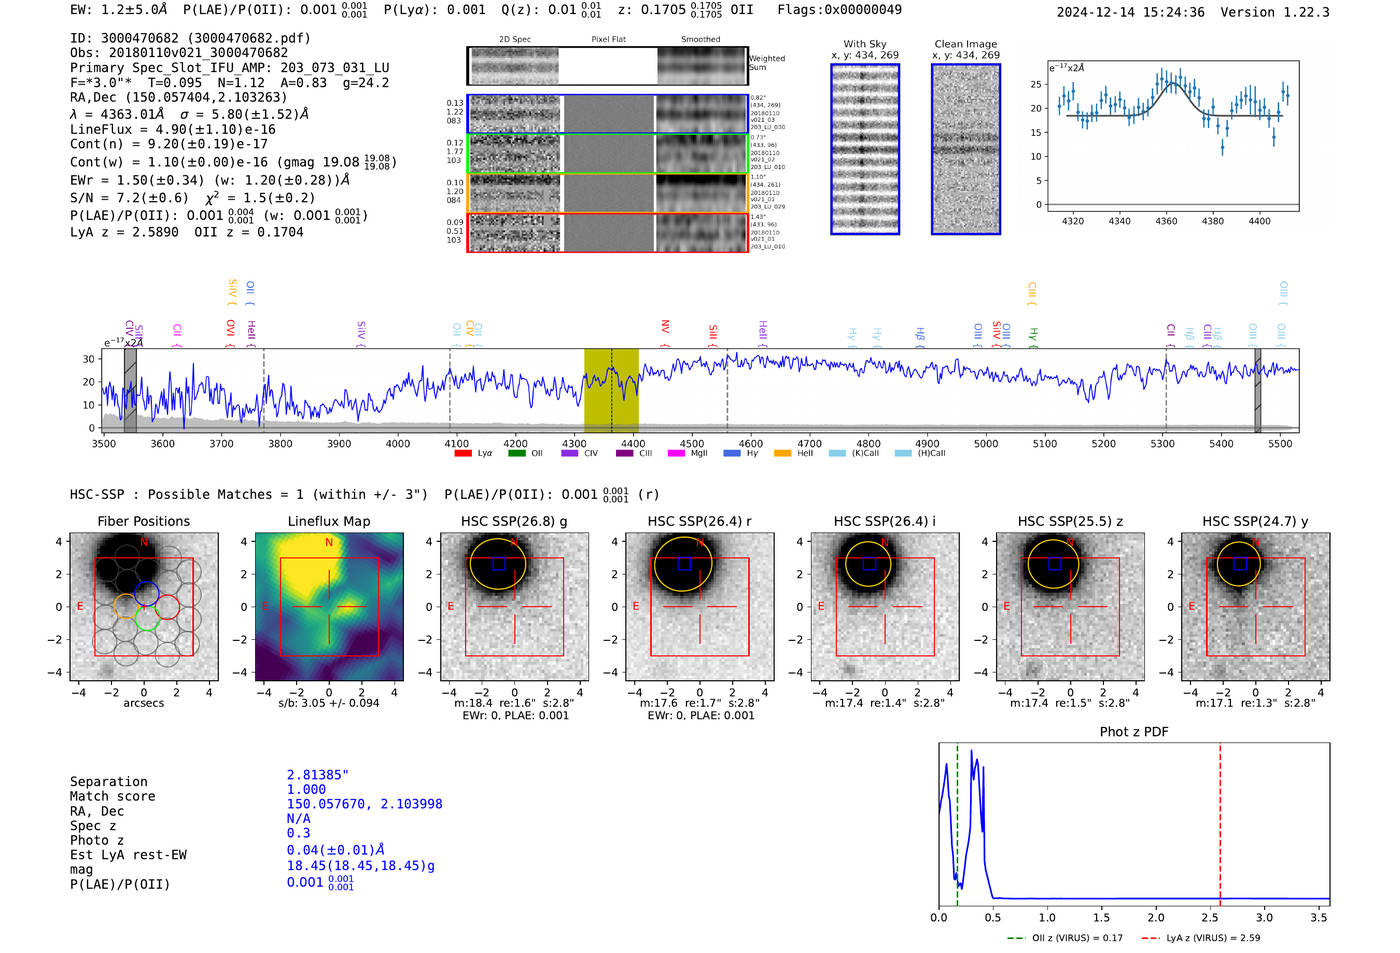
Task: Click the Photo z value 0.3
Action: pyautogui.click(x=298, y=833)
